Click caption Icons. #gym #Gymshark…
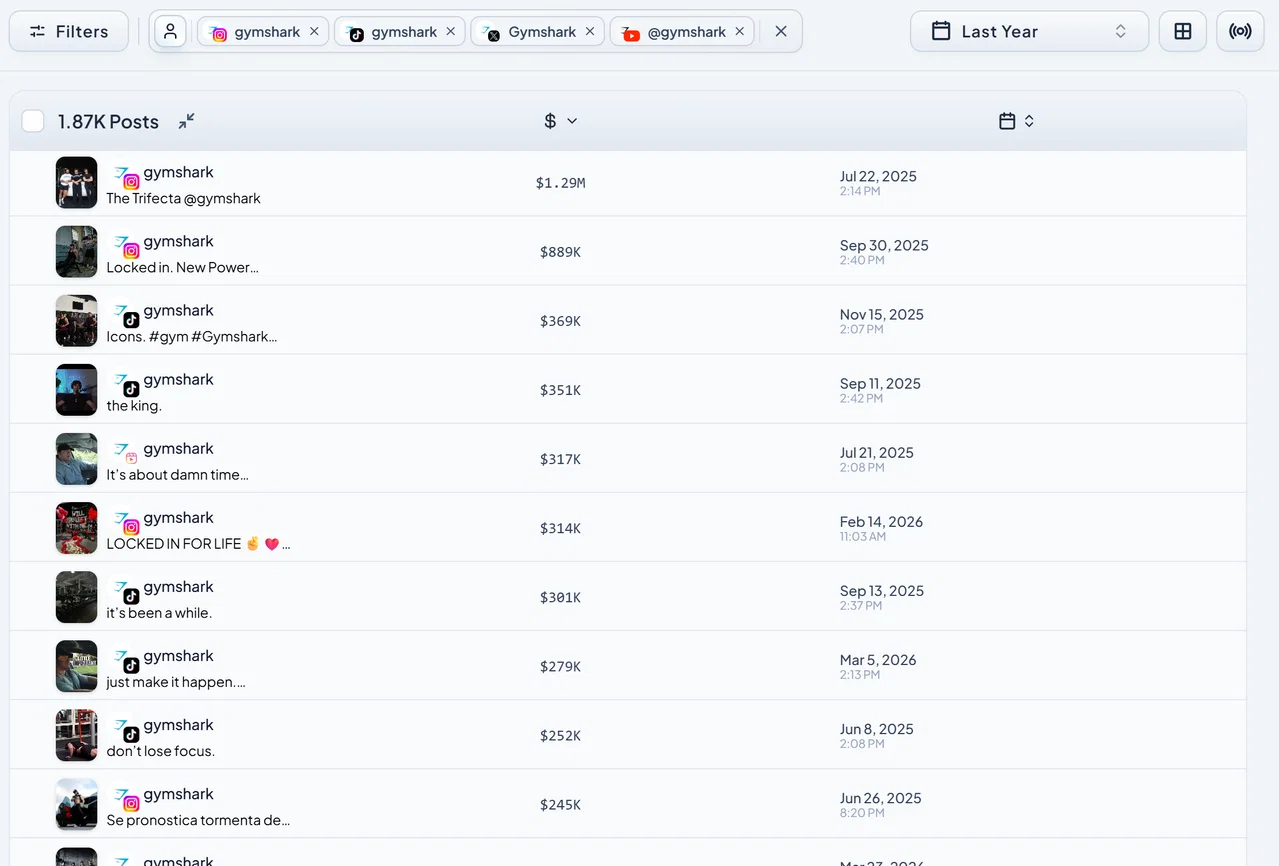Viewport: 1279px width, 866px height. (x=192, y=336)
